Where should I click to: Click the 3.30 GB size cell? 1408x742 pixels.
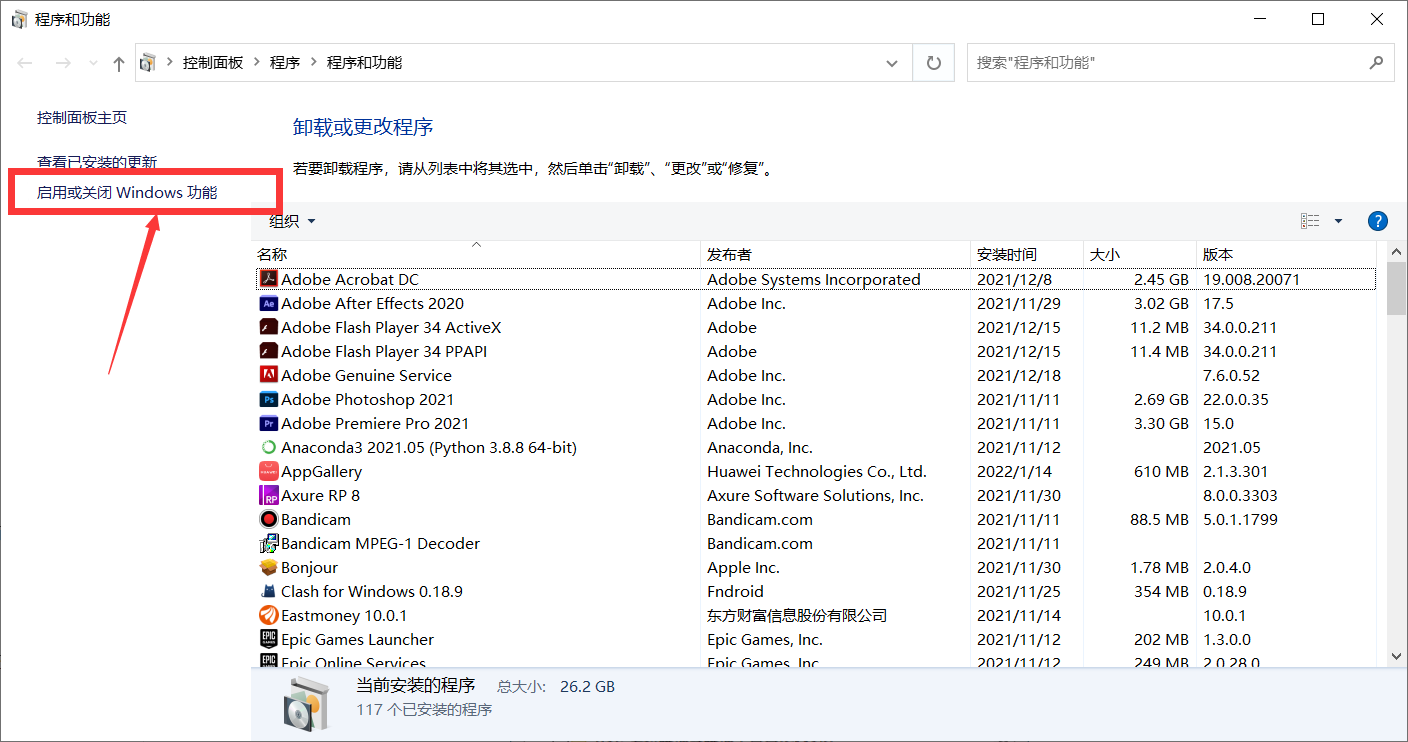[x=1161, y=423]
